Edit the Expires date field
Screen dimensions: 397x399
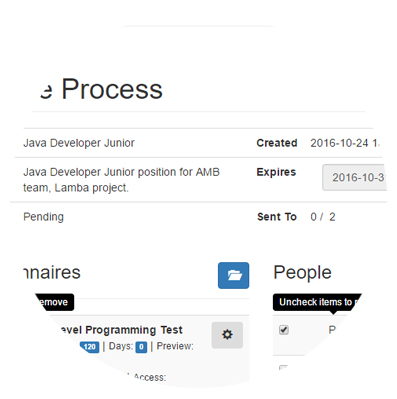point(355,177)
